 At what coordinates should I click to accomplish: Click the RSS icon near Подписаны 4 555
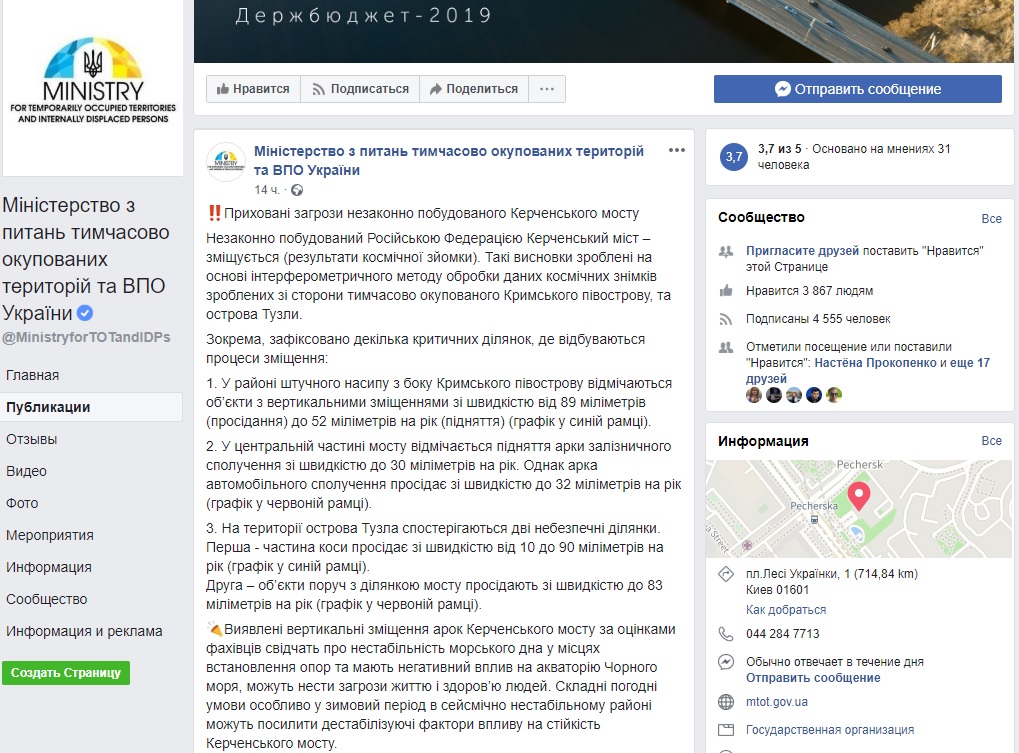726,319
